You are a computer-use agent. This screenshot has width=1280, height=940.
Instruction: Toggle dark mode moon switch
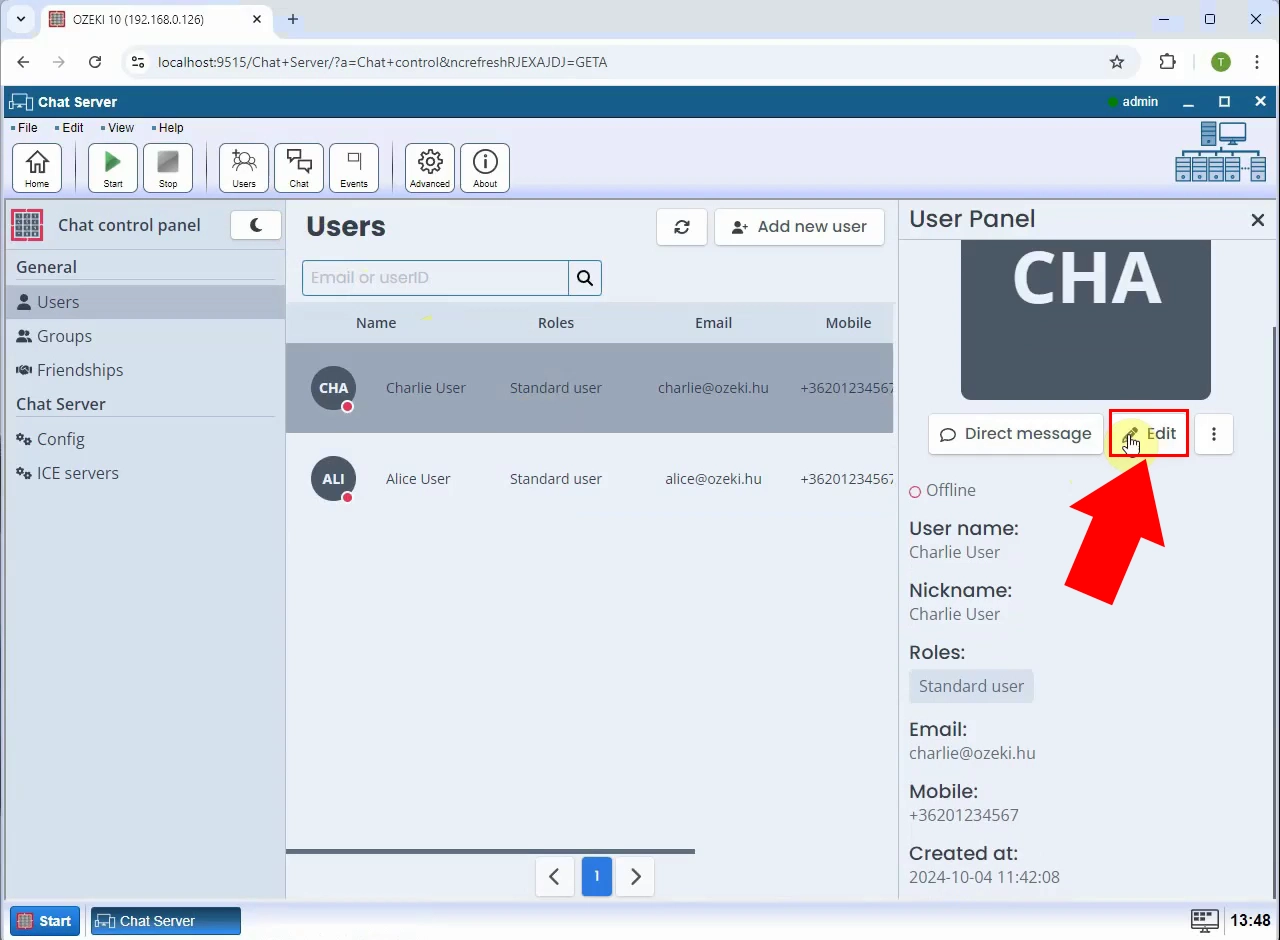click(x=256, y=225)
